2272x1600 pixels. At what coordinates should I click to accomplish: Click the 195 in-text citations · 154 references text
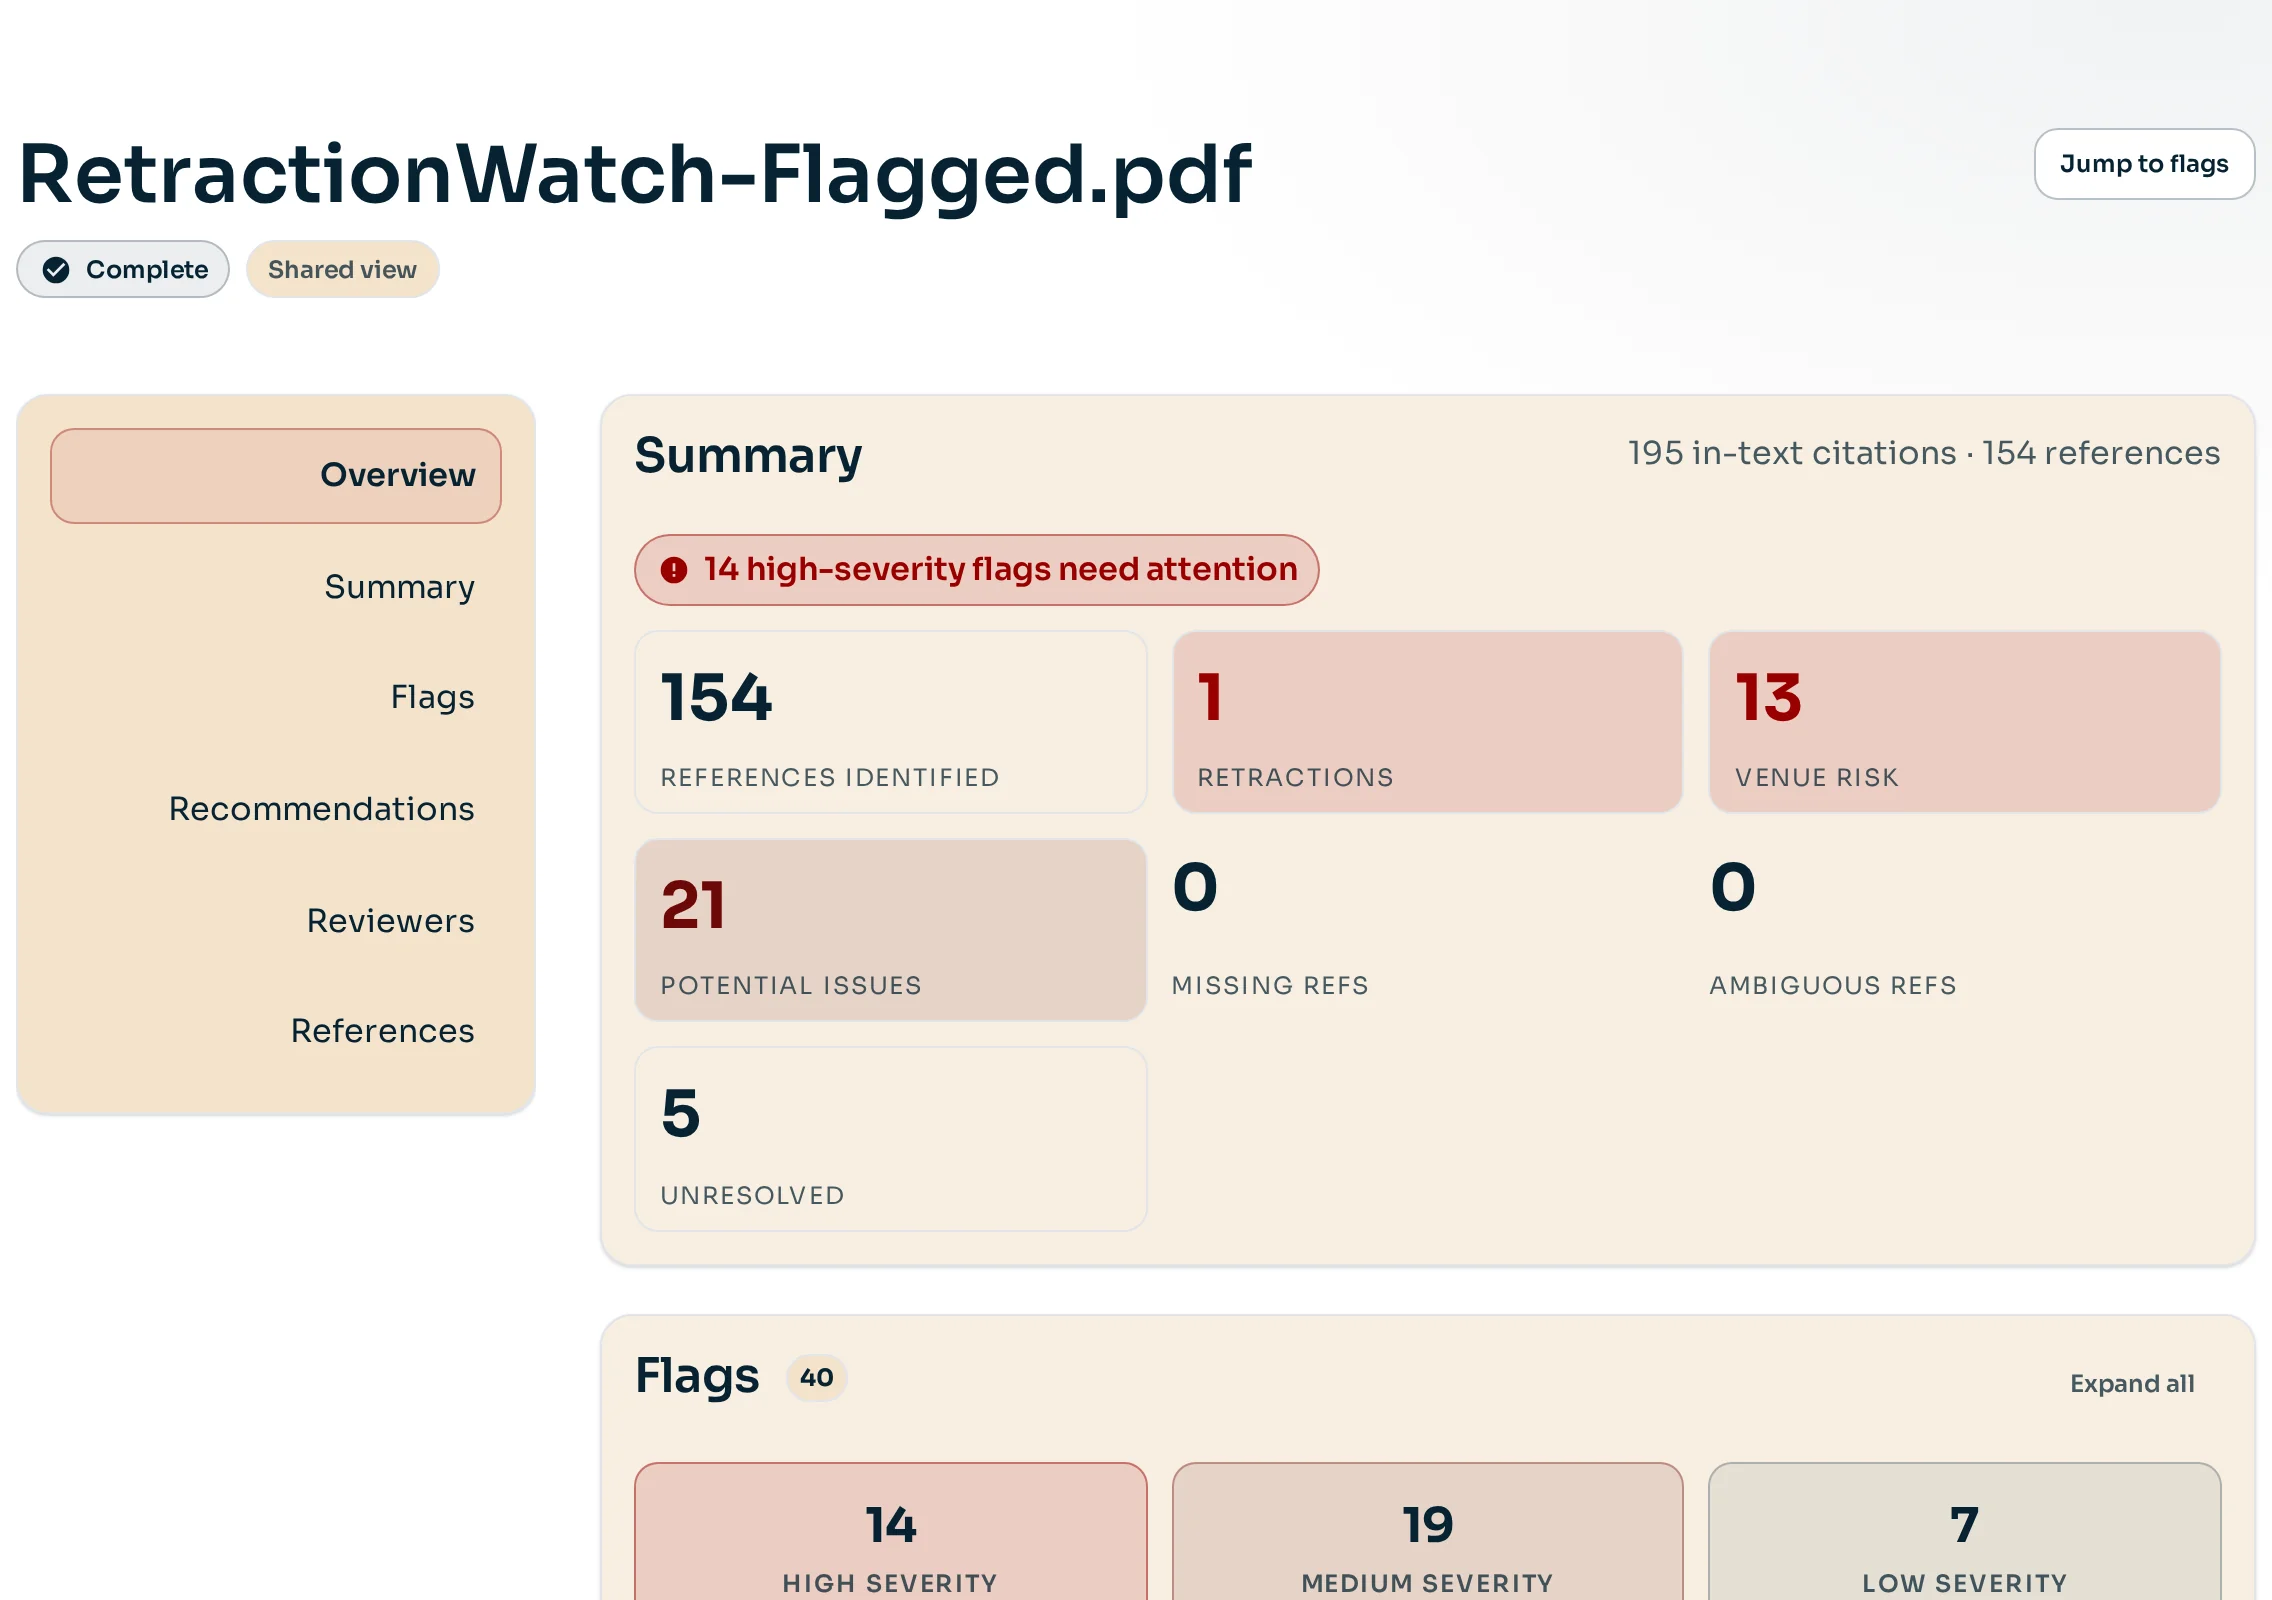pyautogui.click(x=1924, y=453)
